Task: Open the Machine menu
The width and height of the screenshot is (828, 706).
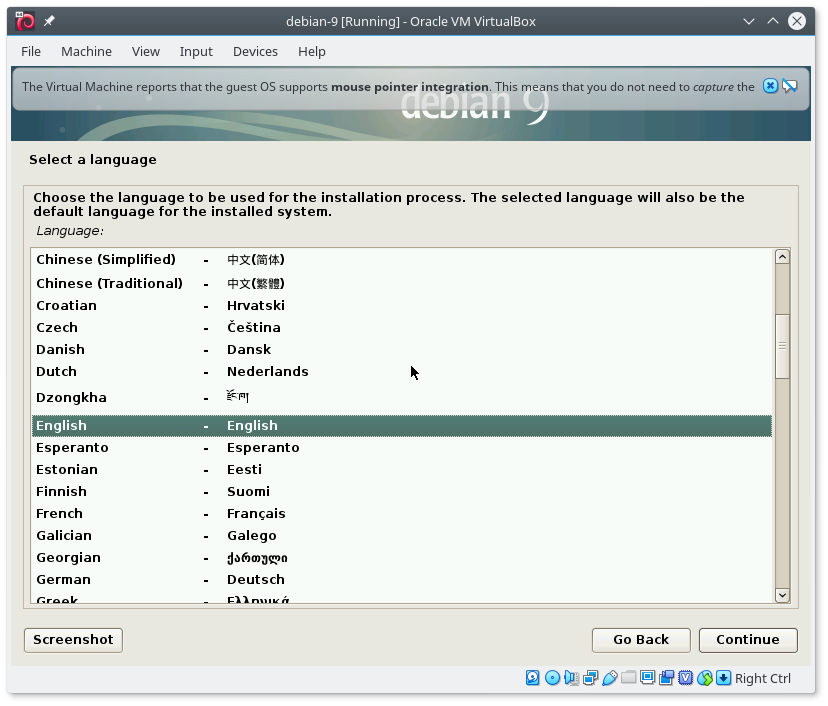Action: (86, 51)
